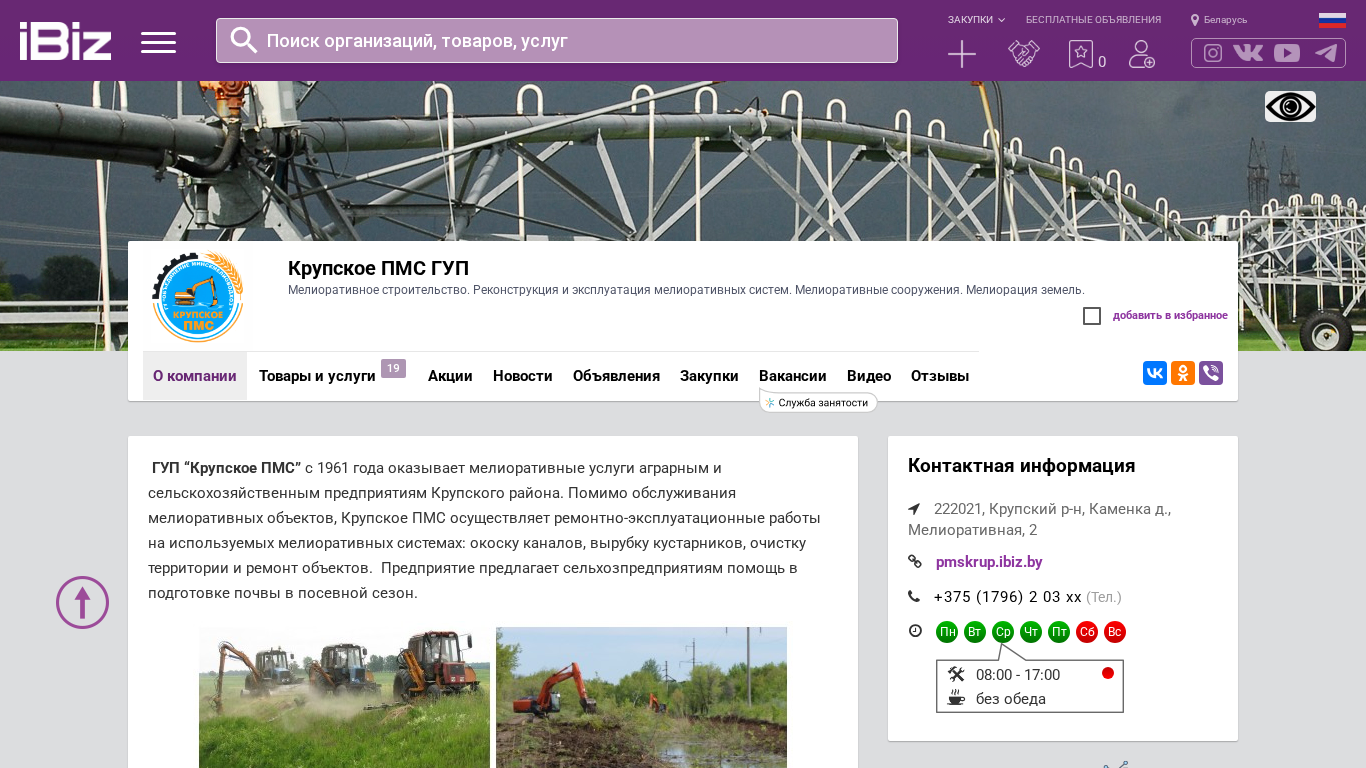Open the favorites bookmark star icon
The image size is (1366, 768).
click(1081, 54)
